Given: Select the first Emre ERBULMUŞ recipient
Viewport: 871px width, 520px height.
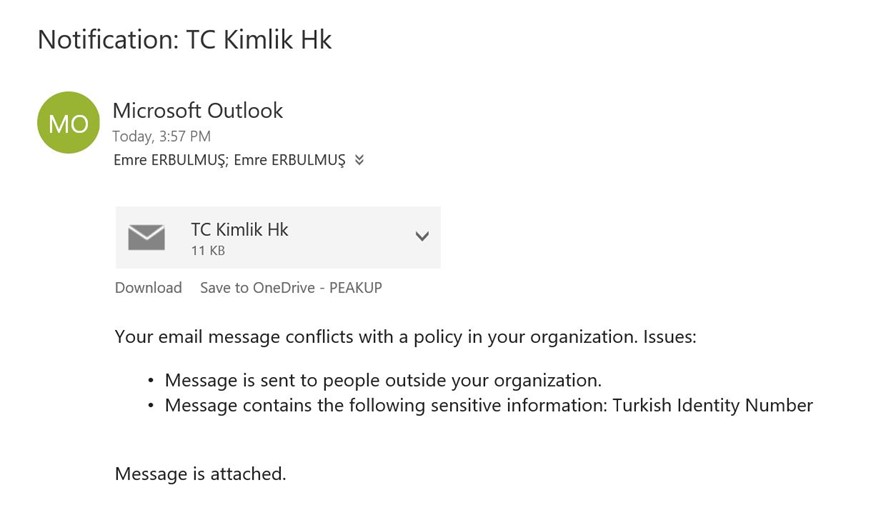Looking at the screenshot, I should click(x=171, y=160).
